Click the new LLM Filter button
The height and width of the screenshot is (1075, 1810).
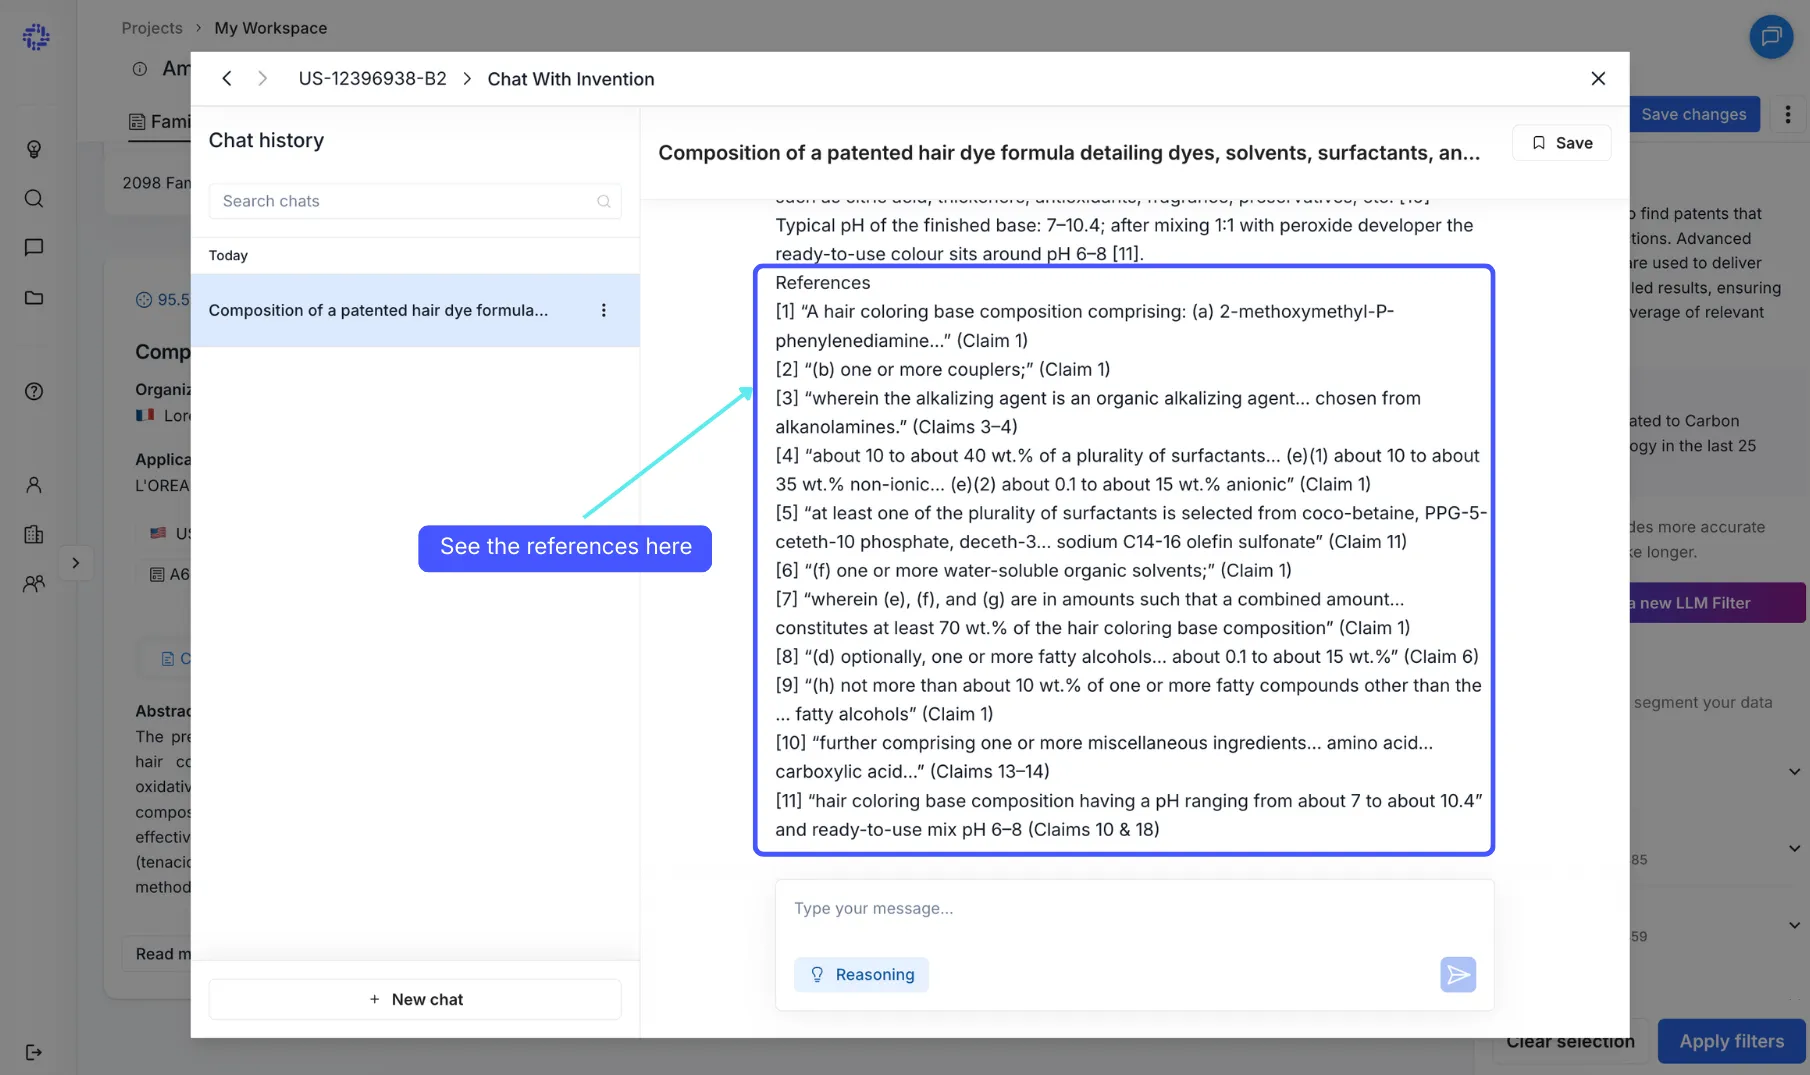point(1717,603)
